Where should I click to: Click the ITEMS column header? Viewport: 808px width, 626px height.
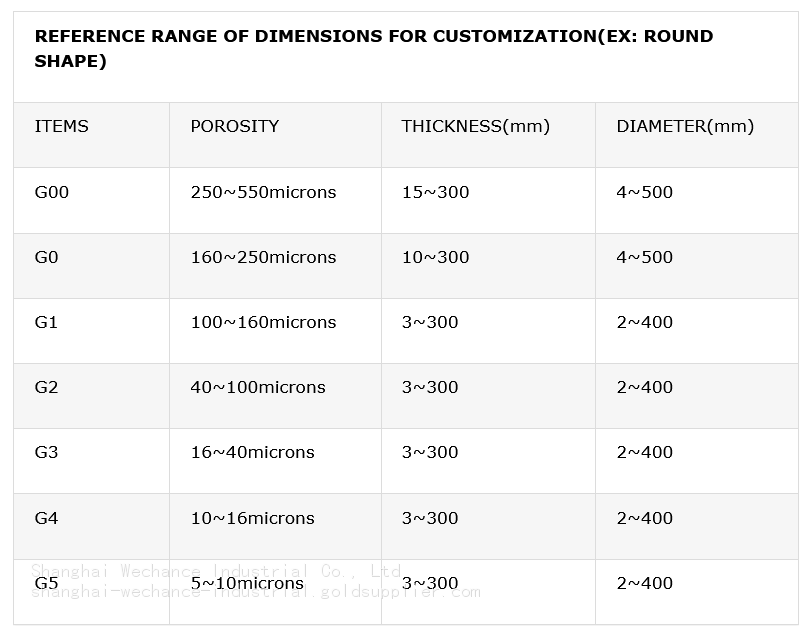click(x=61, y=127)
